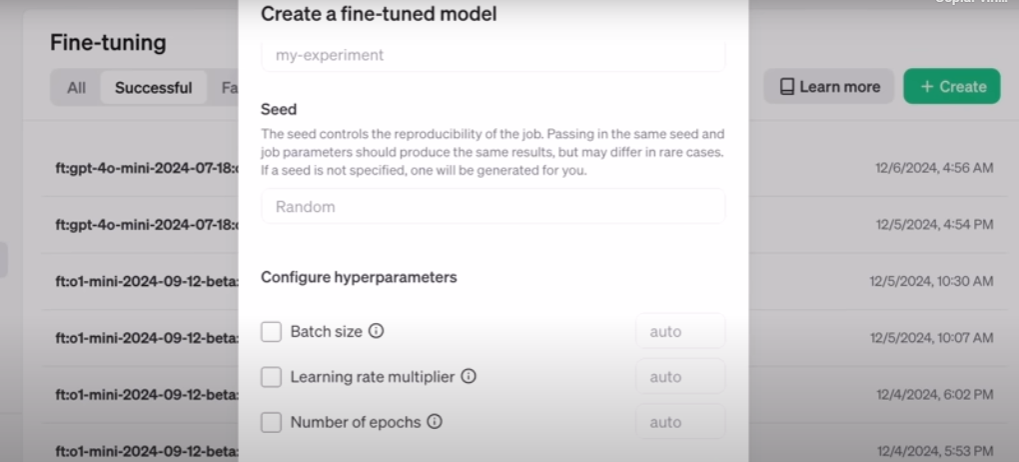Select the job dated 12/5/2024, 10:30 AM

tap(931, 282)
